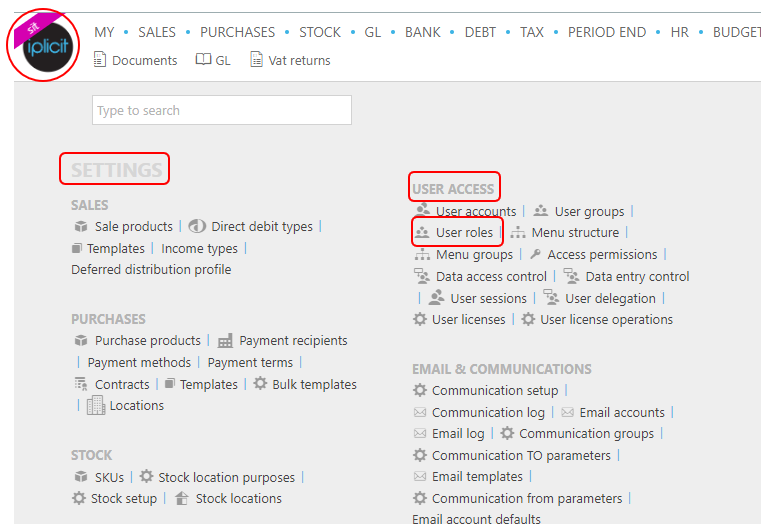Click the Direct debit types icon
The image size is (764, 524).
[x=197, y=227]
